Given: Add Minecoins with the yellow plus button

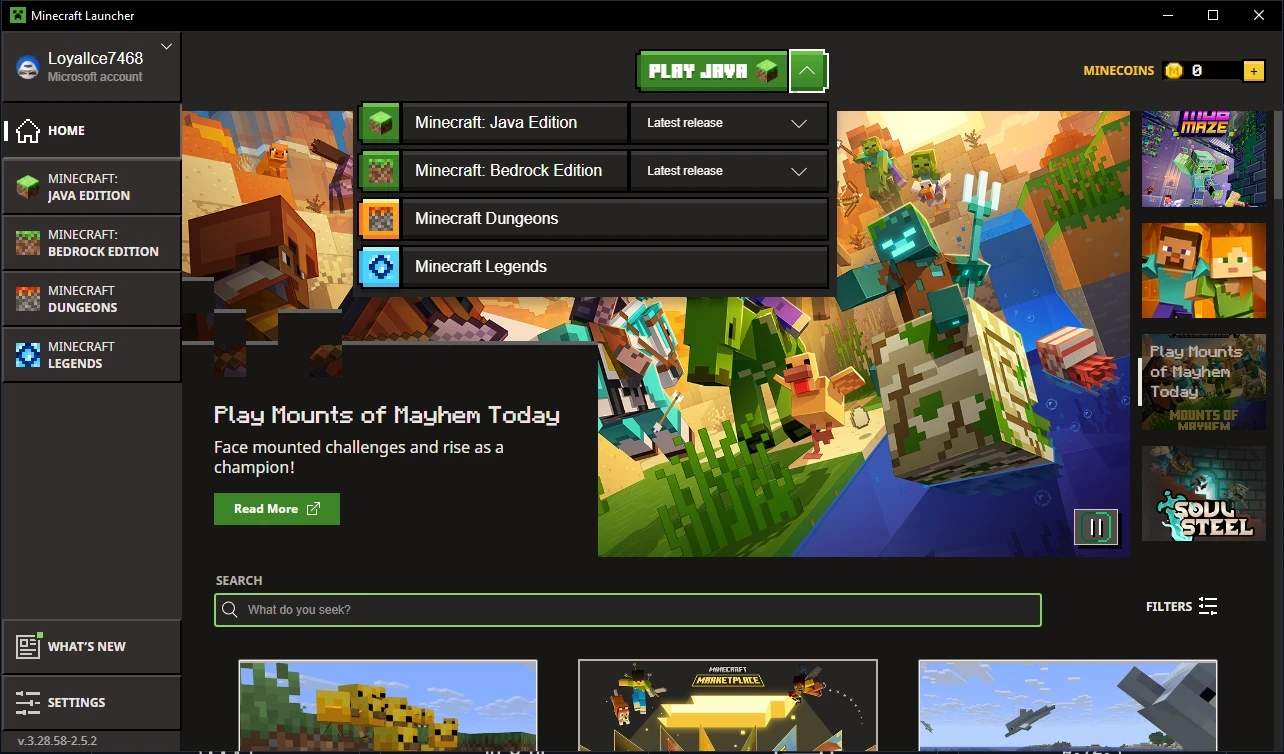Looking at the screenshot, I should (1253, 71).
